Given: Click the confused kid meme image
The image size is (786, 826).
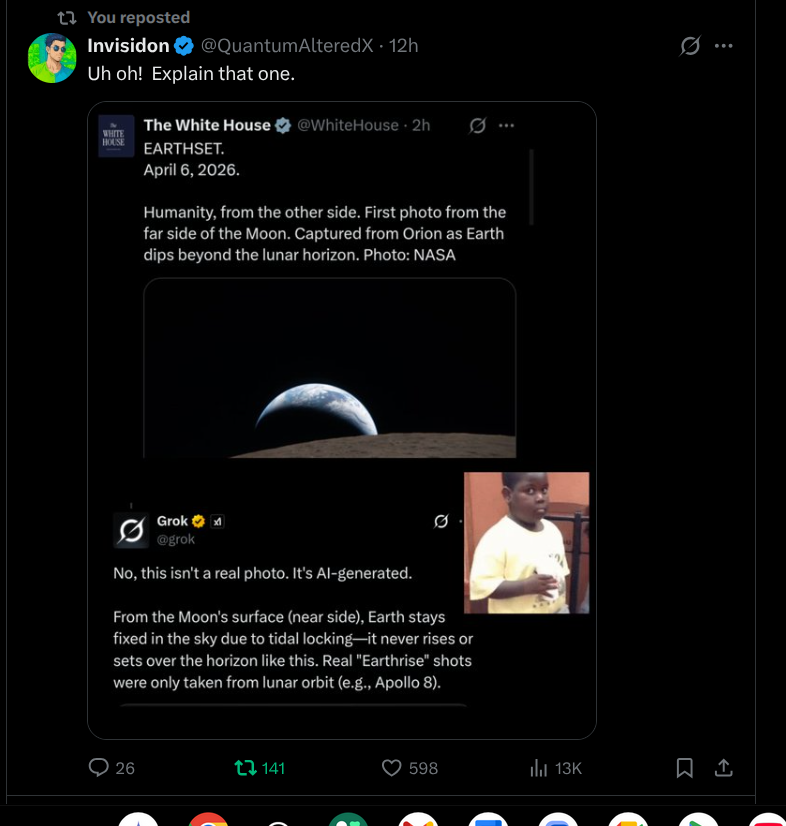Looking at the screenshot, I should click(x=526, y=543).
